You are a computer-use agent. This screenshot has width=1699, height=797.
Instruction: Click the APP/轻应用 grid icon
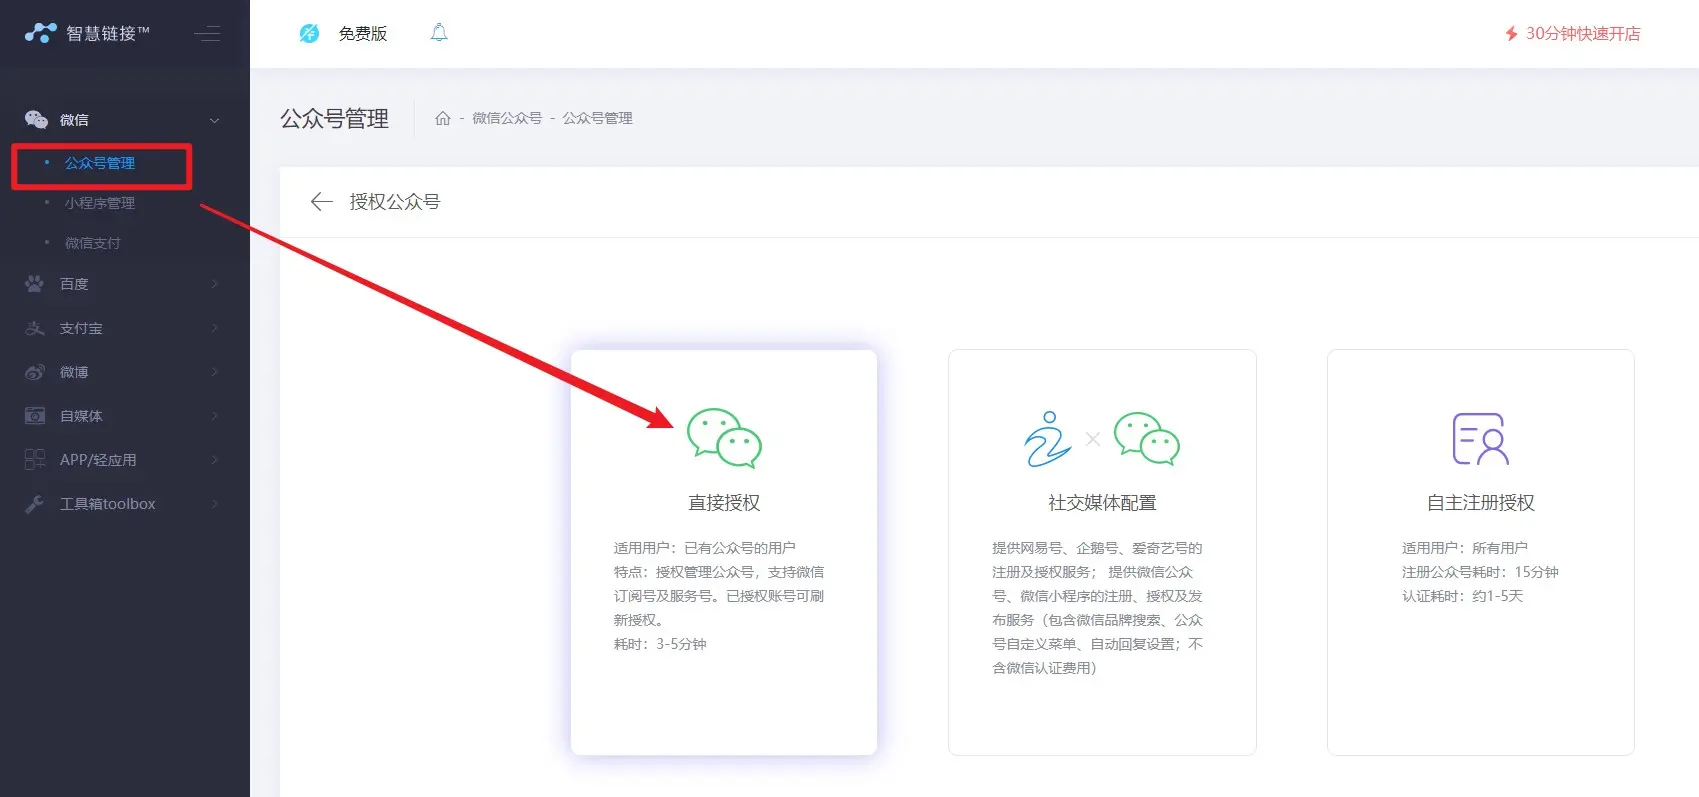click(x=35, y=460)
